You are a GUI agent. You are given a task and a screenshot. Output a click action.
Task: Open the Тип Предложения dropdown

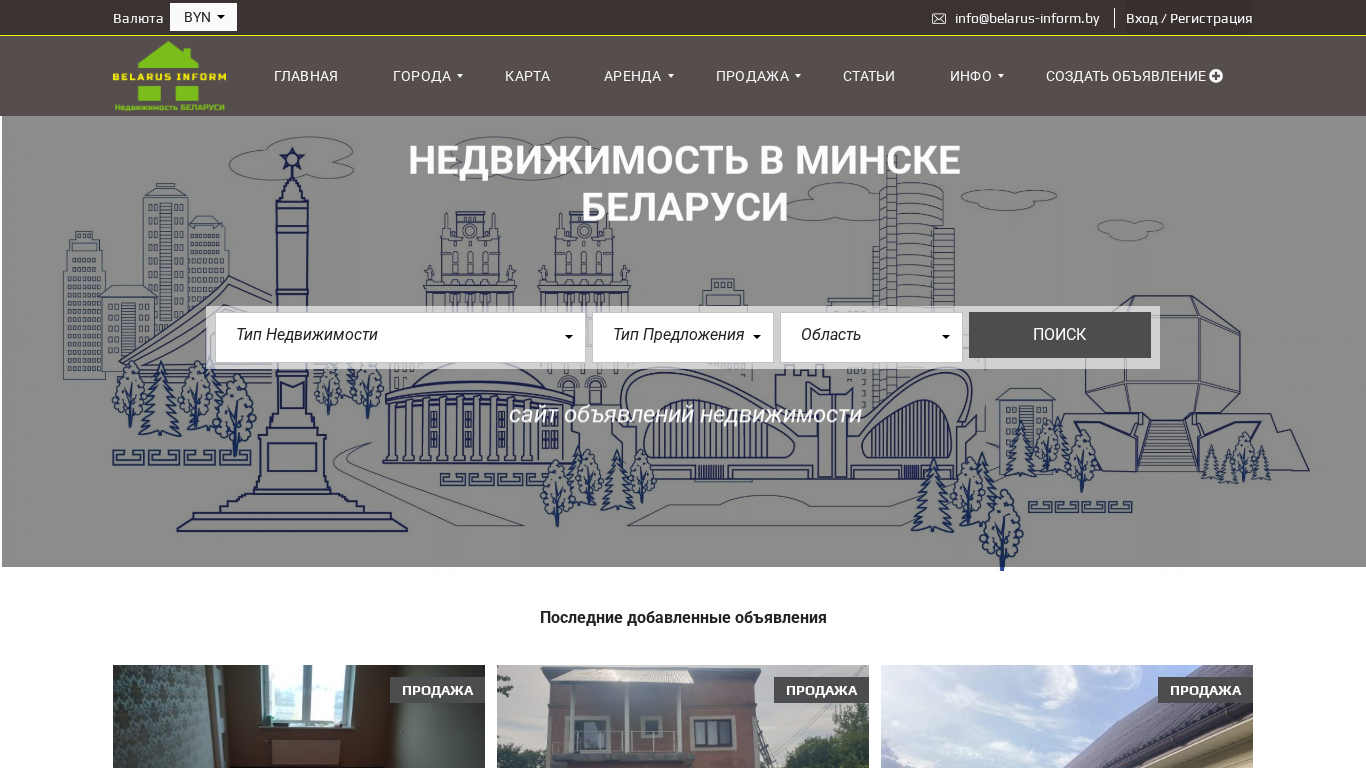683,337
